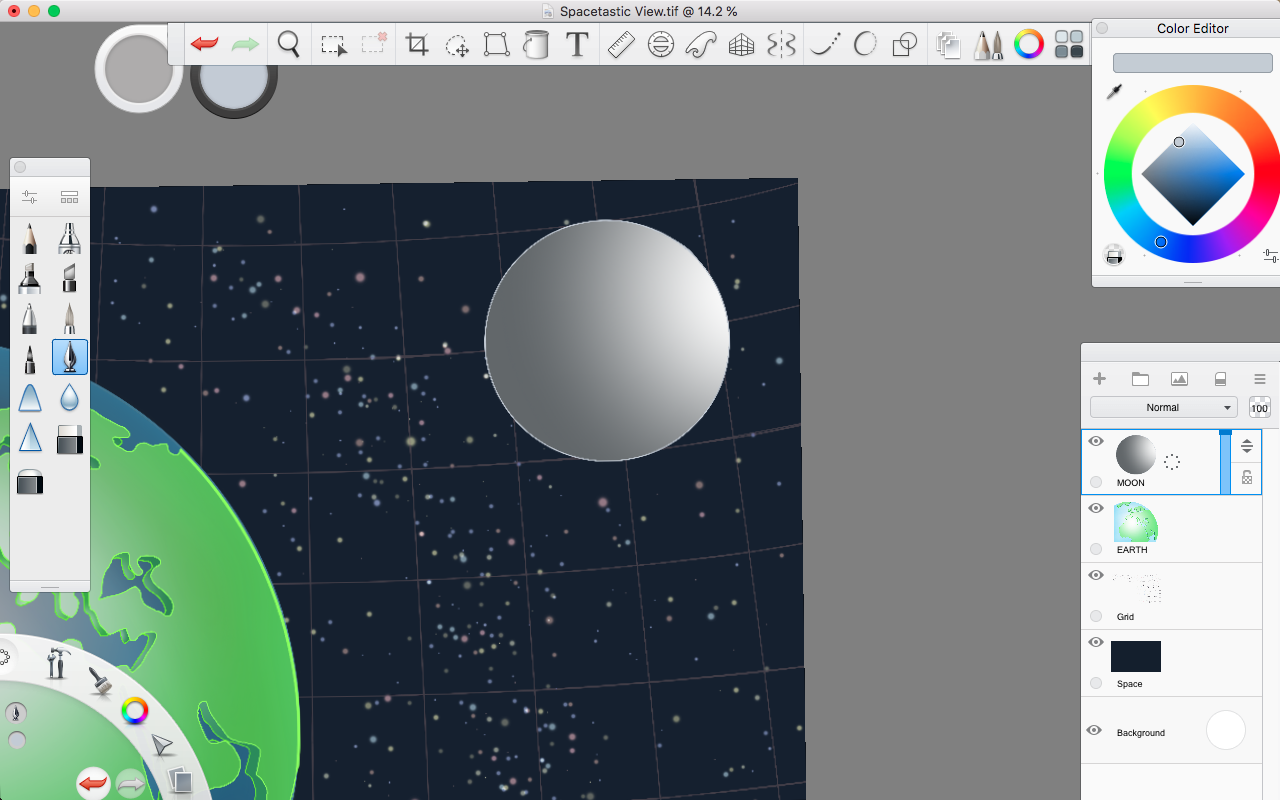Open the Layer Editor menu icon
The height and width of the screenshot is (800, 1280).
point(1260,379)
